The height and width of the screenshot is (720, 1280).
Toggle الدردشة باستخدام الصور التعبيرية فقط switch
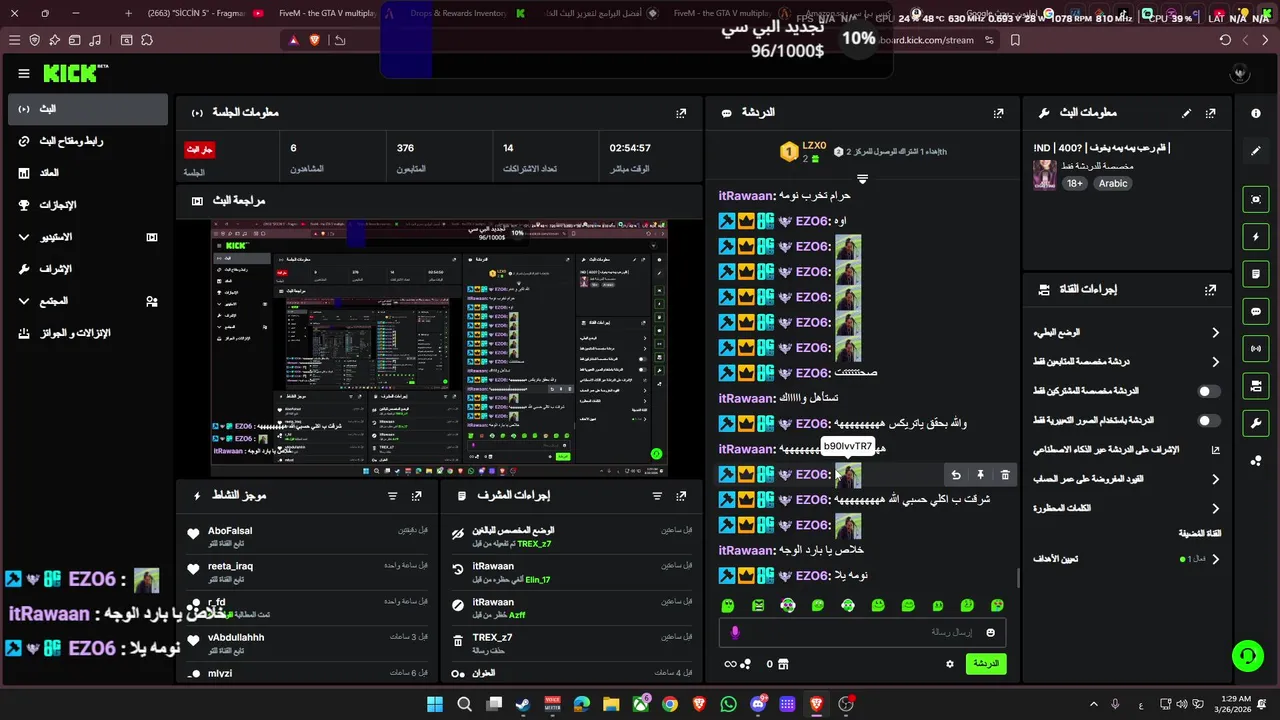tap(1209, 421)
